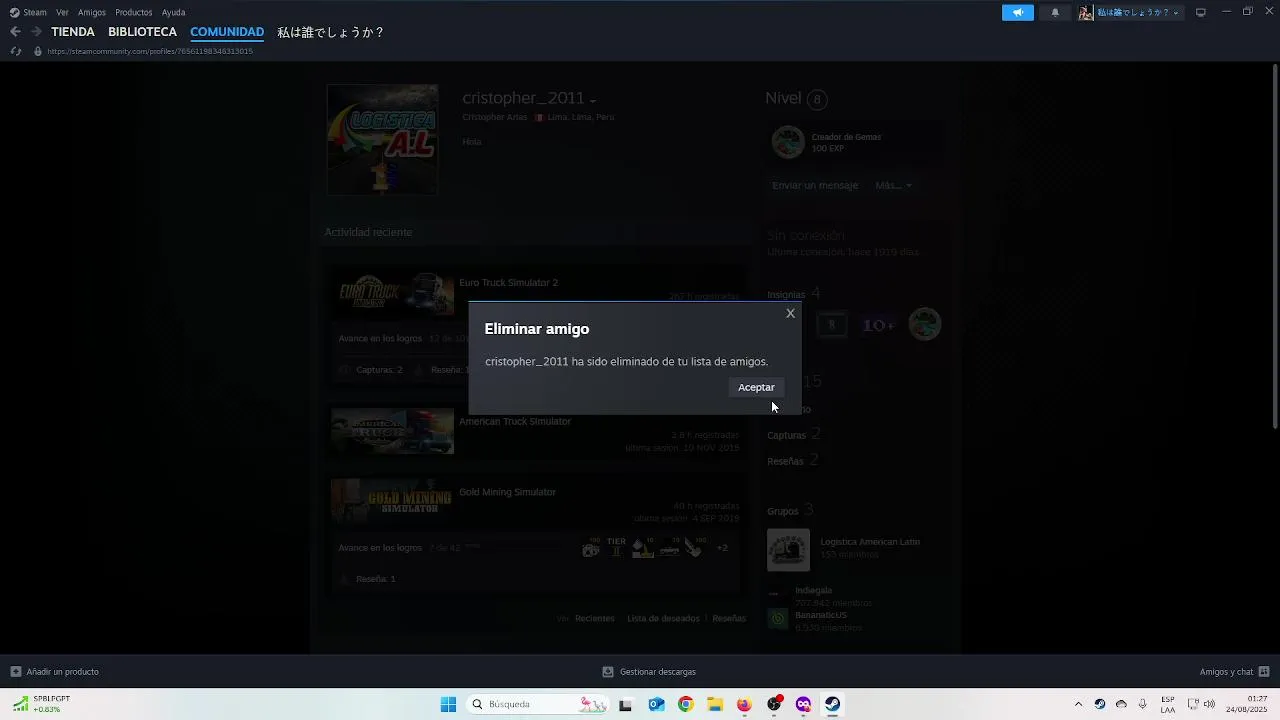Image resolution: width=1280 pixels, height=720 pixels.
Task: Click the back navigation arrow
Action: pyautogui.click(x=15, y=32)
